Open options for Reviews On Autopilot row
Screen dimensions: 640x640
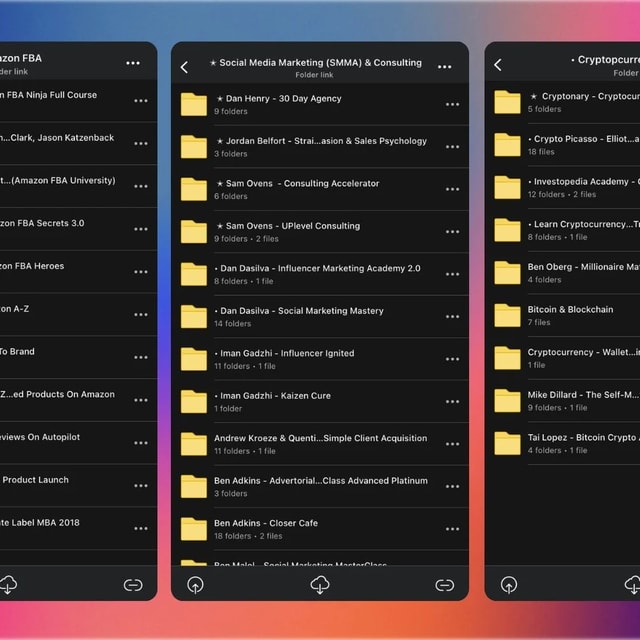(141, 443)
